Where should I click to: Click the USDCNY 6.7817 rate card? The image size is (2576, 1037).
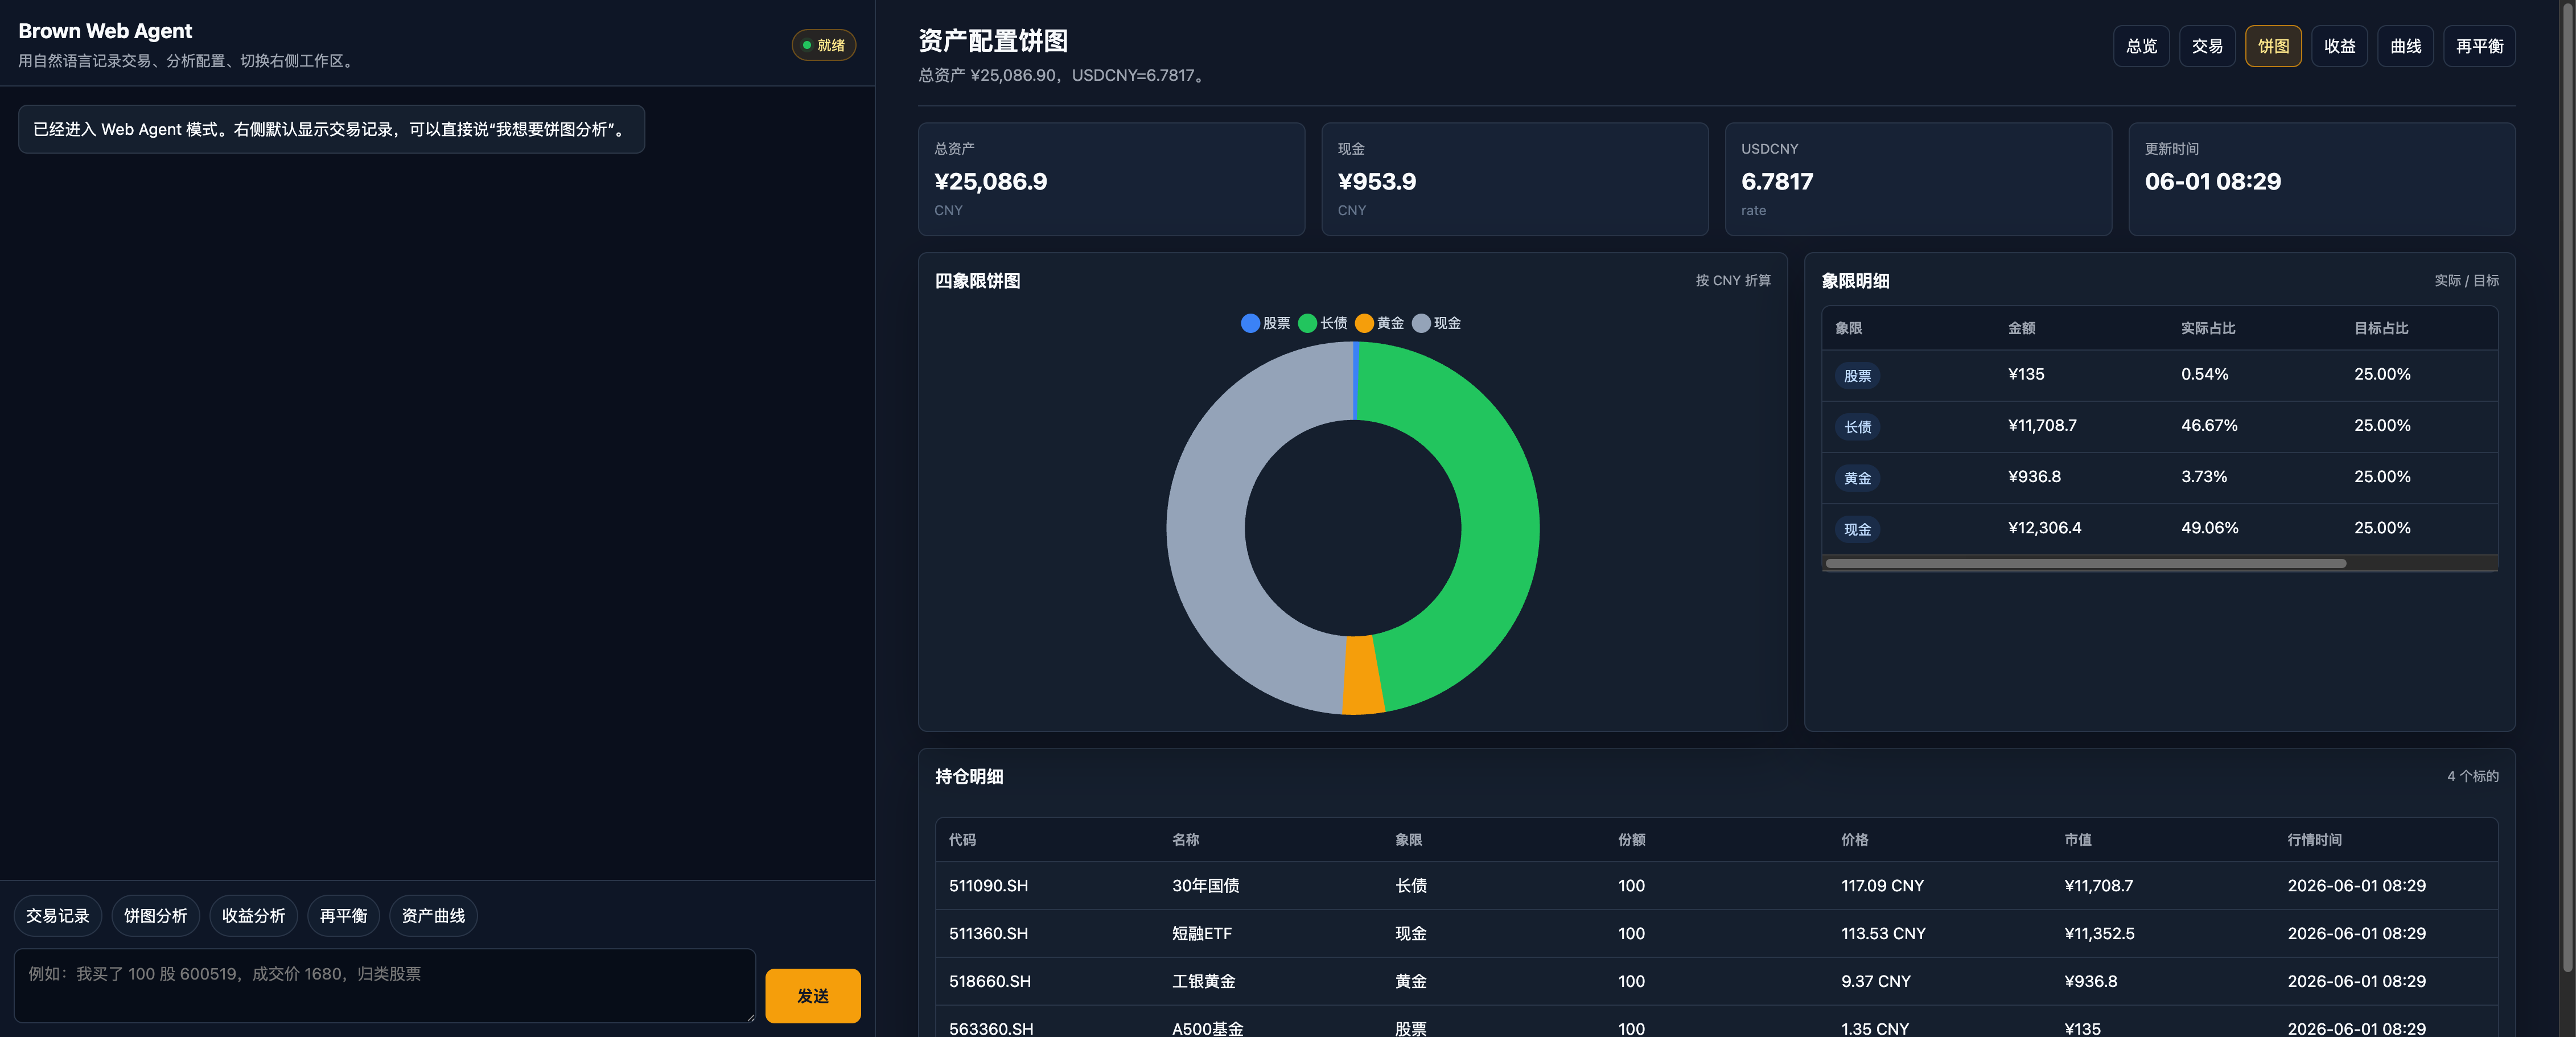[1918, 179]
